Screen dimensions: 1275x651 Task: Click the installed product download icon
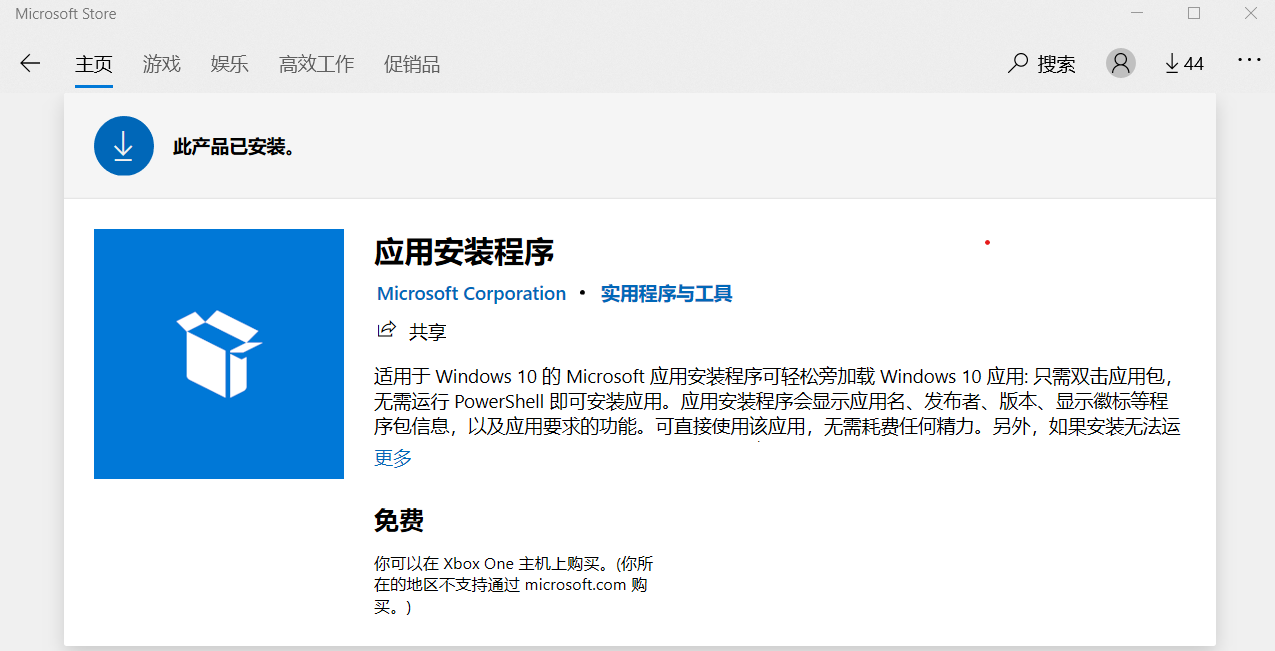click(123, 145)
